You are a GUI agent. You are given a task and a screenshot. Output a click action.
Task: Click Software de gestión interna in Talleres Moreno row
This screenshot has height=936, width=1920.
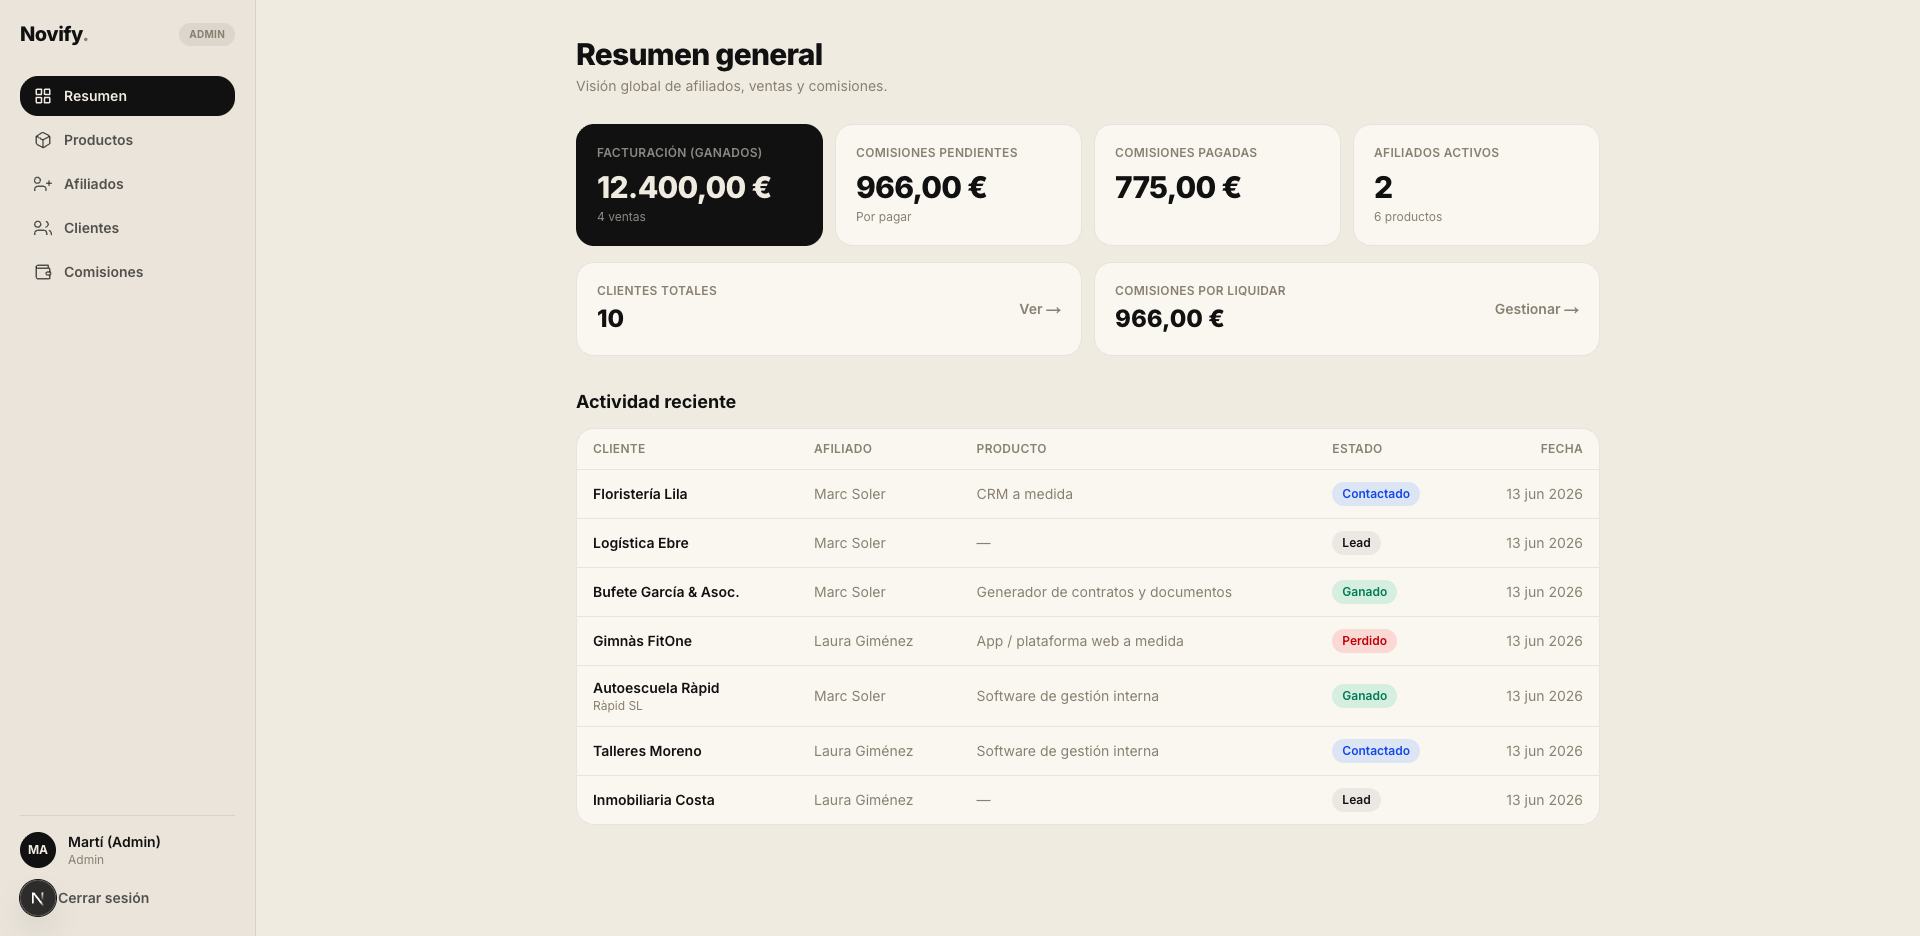pyautogui.click(x=1067, y=751)
